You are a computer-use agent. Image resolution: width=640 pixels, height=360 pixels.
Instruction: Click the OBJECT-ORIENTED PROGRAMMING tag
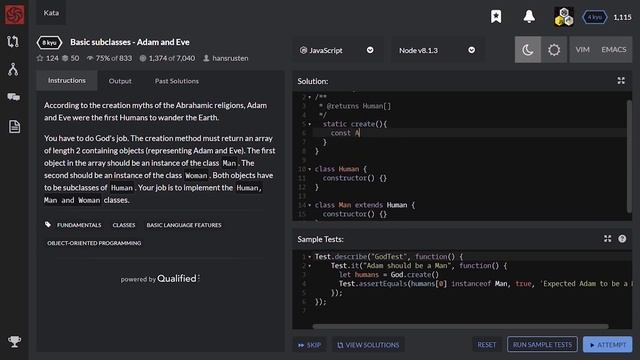94,243
